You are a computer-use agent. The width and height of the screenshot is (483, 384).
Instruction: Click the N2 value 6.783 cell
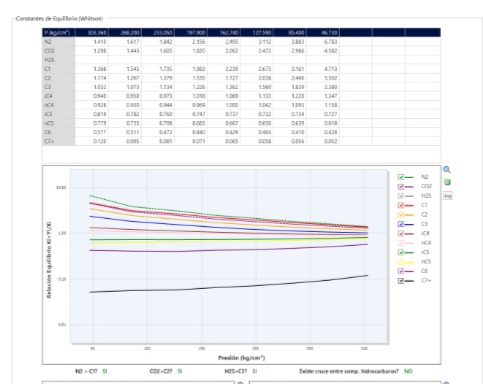click(x=323, y=42)
